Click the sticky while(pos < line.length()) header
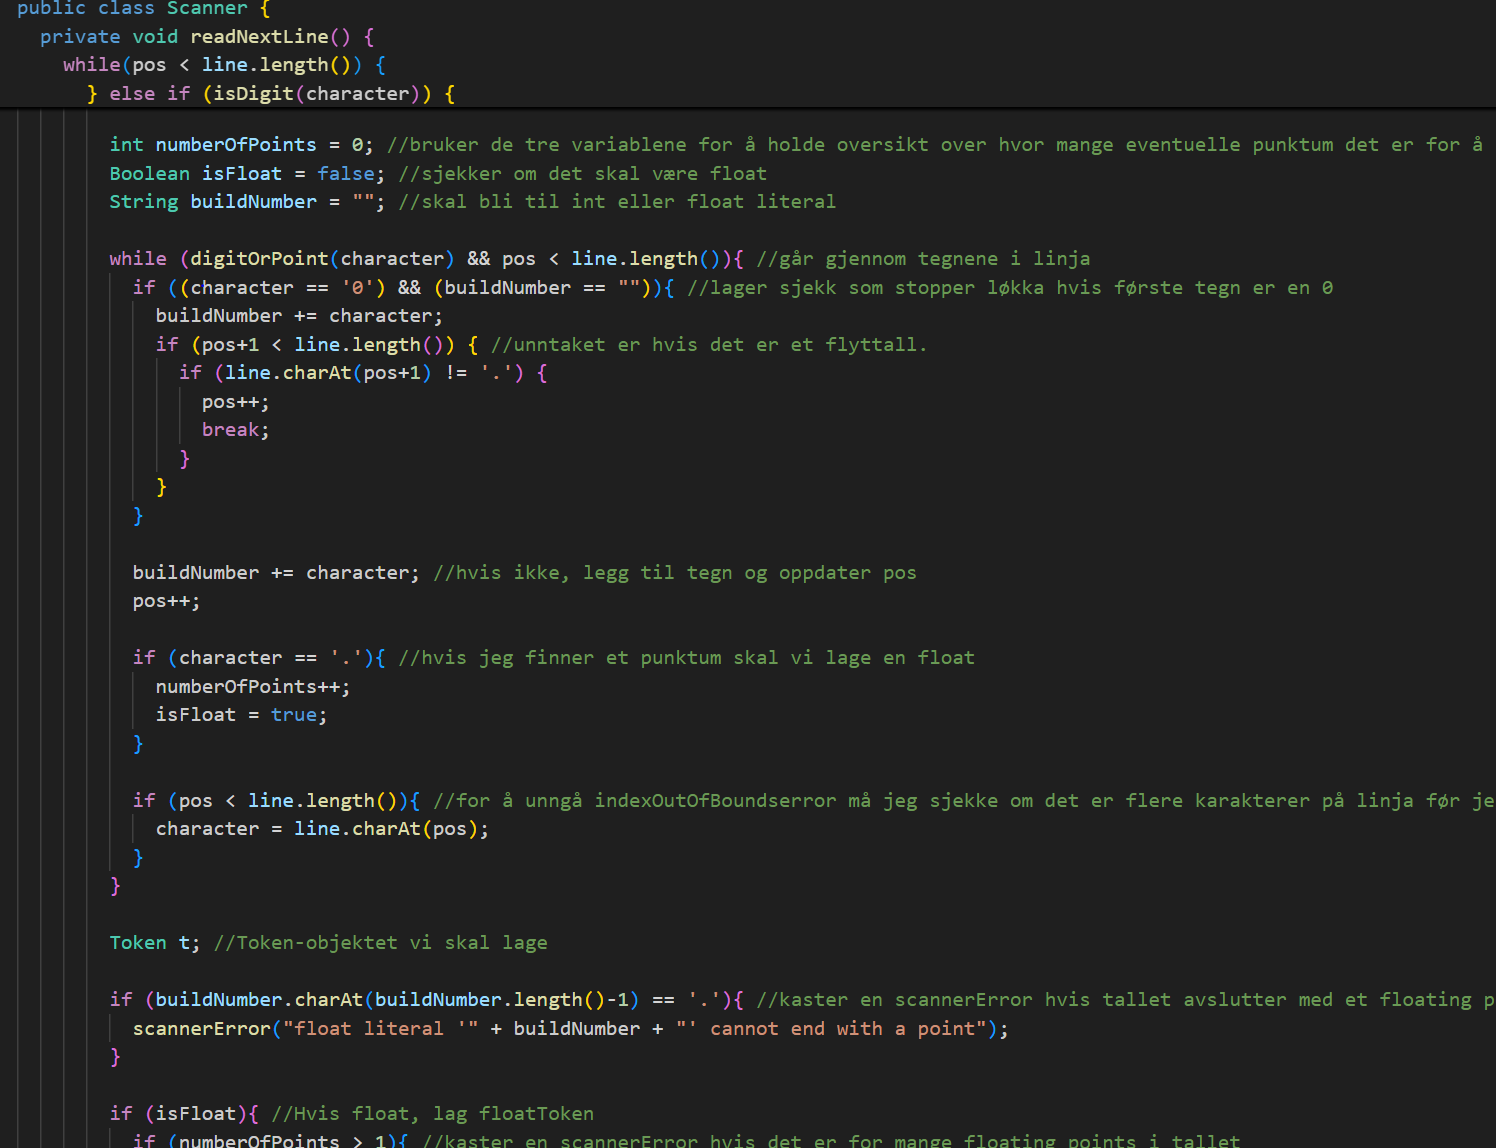This screenshot has height=1148, width=1496. pyautogui.click(x=220, y=64)
